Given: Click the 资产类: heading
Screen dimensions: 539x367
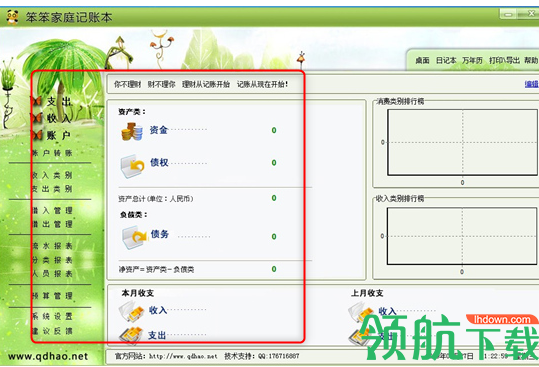Looking at the screenshot, I should pos(132,112).
